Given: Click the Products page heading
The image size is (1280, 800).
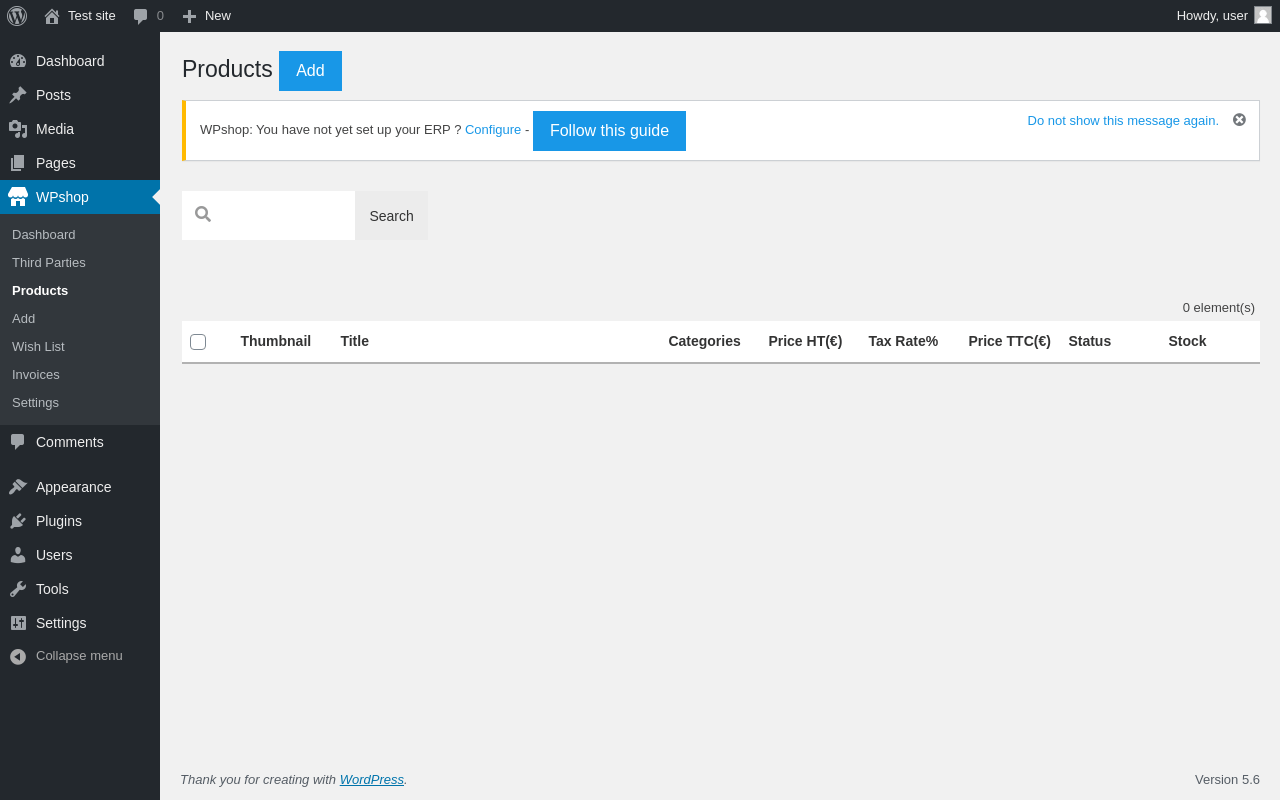Looking at the screenshot, I should click(227, 69).
